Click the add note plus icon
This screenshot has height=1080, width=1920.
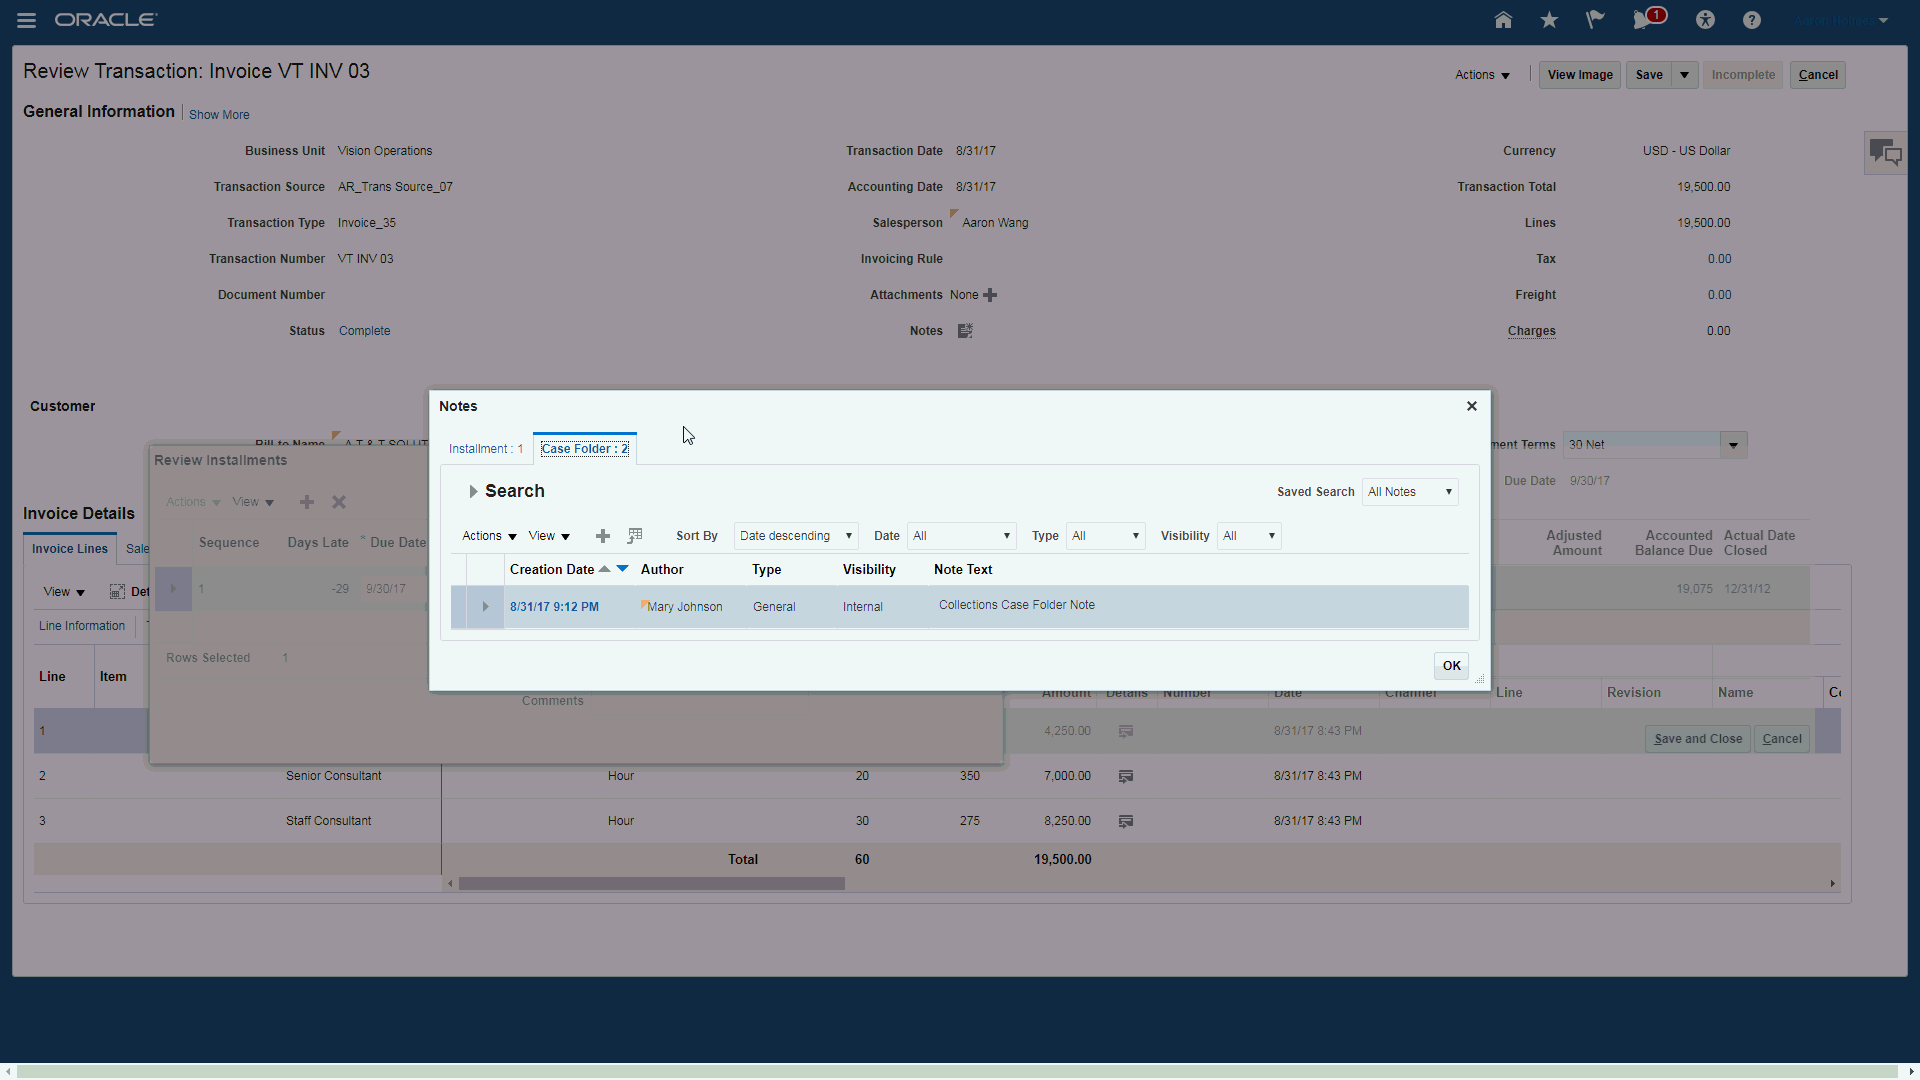(x=603, y=536)
